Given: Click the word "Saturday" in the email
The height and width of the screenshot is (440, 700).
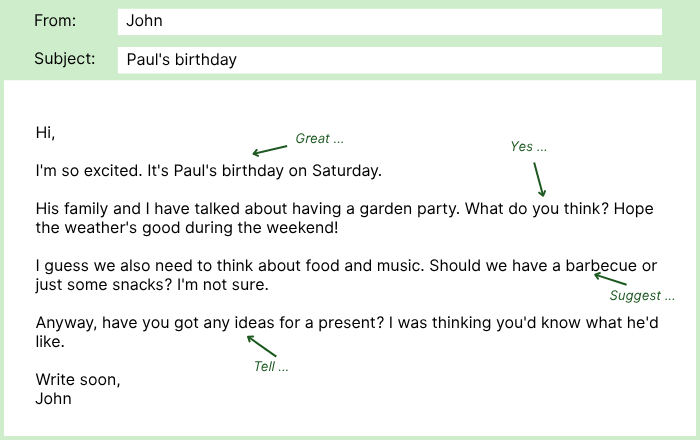Looking at the screenshot, I should [x=345, y=171].
